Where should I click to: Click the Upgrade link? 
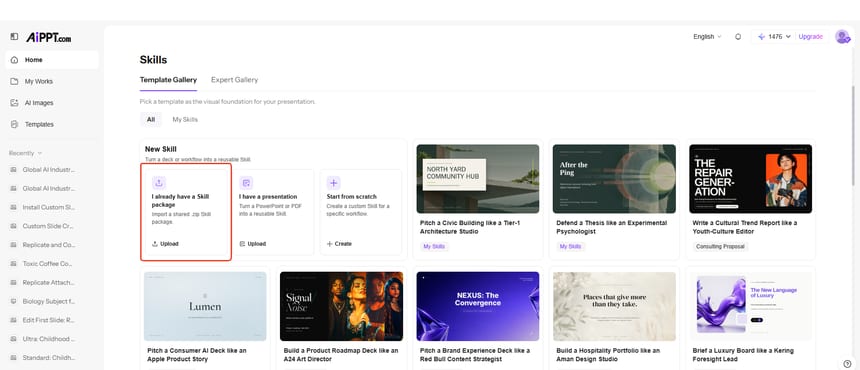coord(811,37)
